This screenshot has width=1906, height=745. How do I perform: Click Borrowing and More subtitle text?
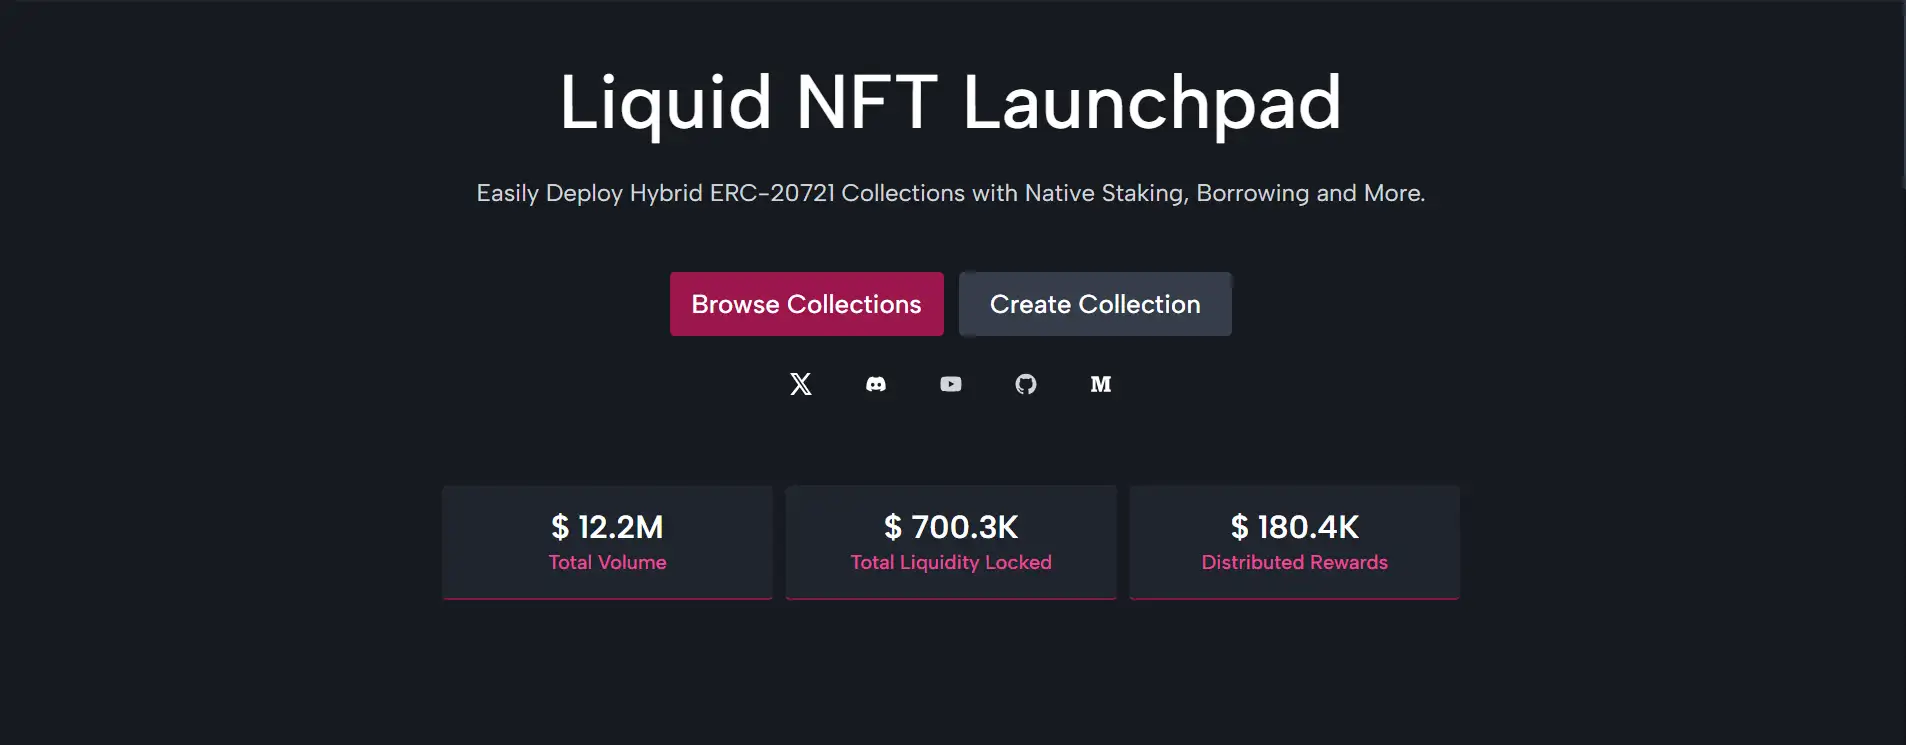[1310, 193]
